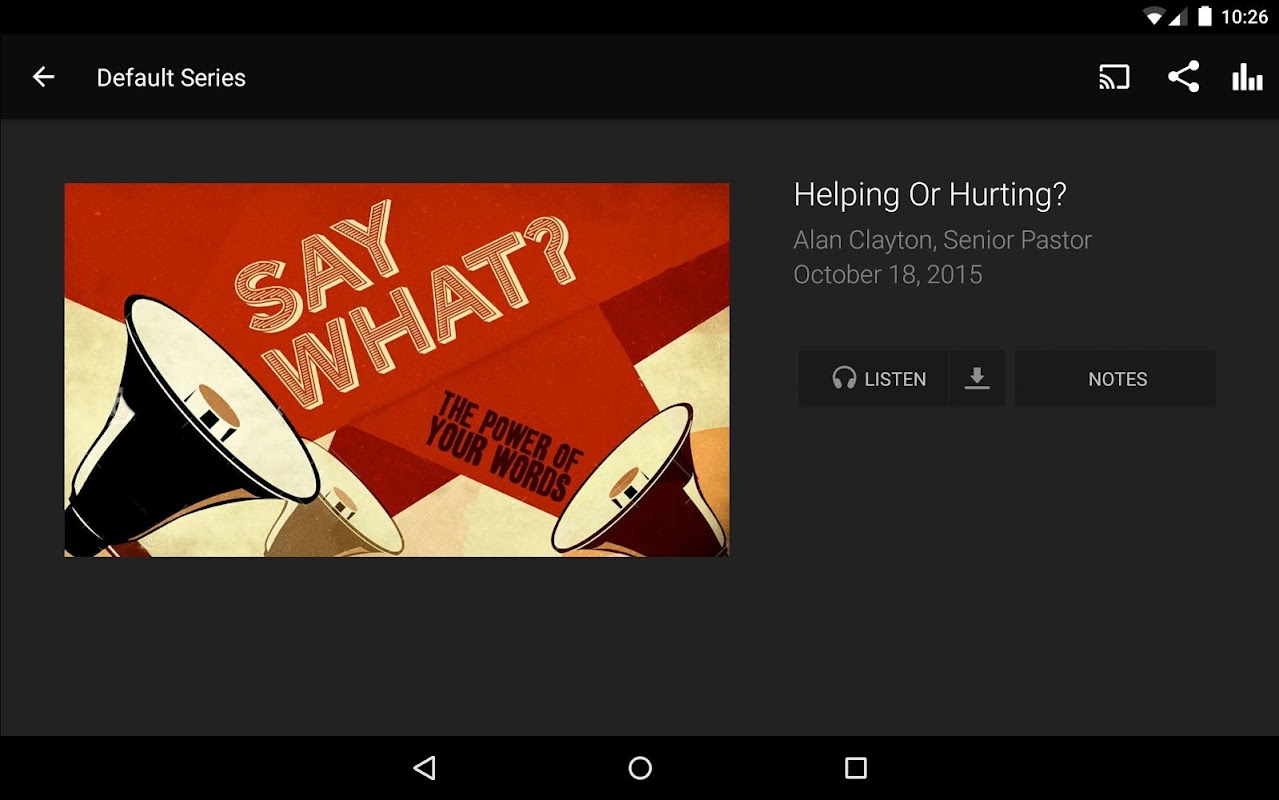Tap the battery icon in the status bar
Screen dimensions: 1279x800
(1205, 16)
